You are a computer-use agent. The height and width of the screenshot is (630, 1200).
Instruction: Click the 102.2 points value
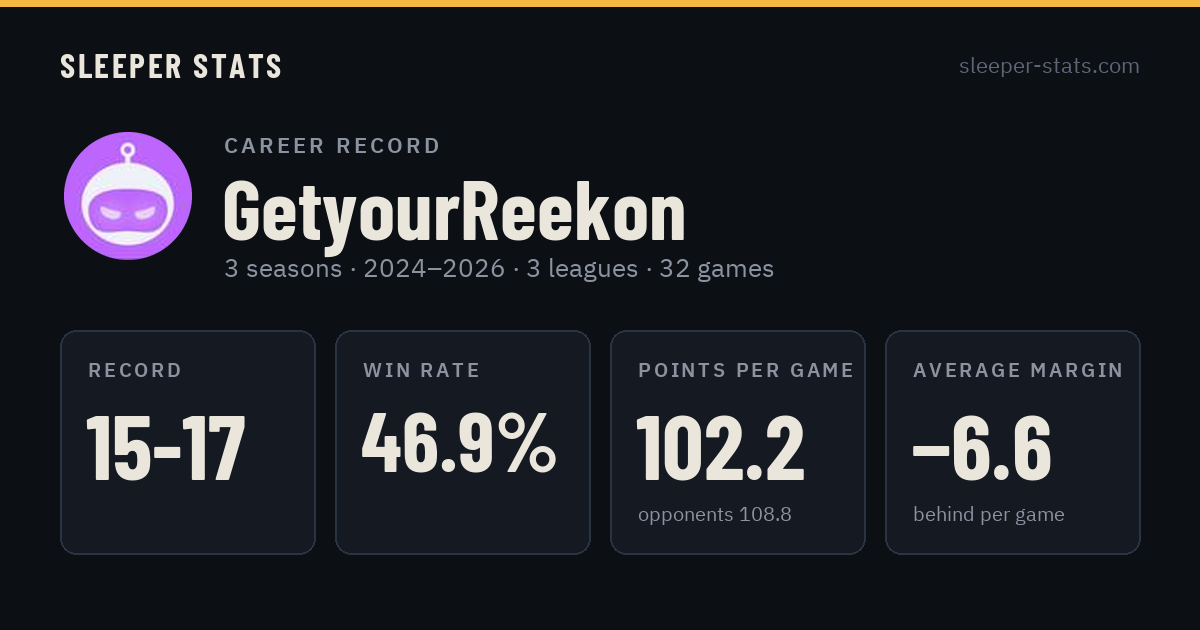click(x=721, y=447)
